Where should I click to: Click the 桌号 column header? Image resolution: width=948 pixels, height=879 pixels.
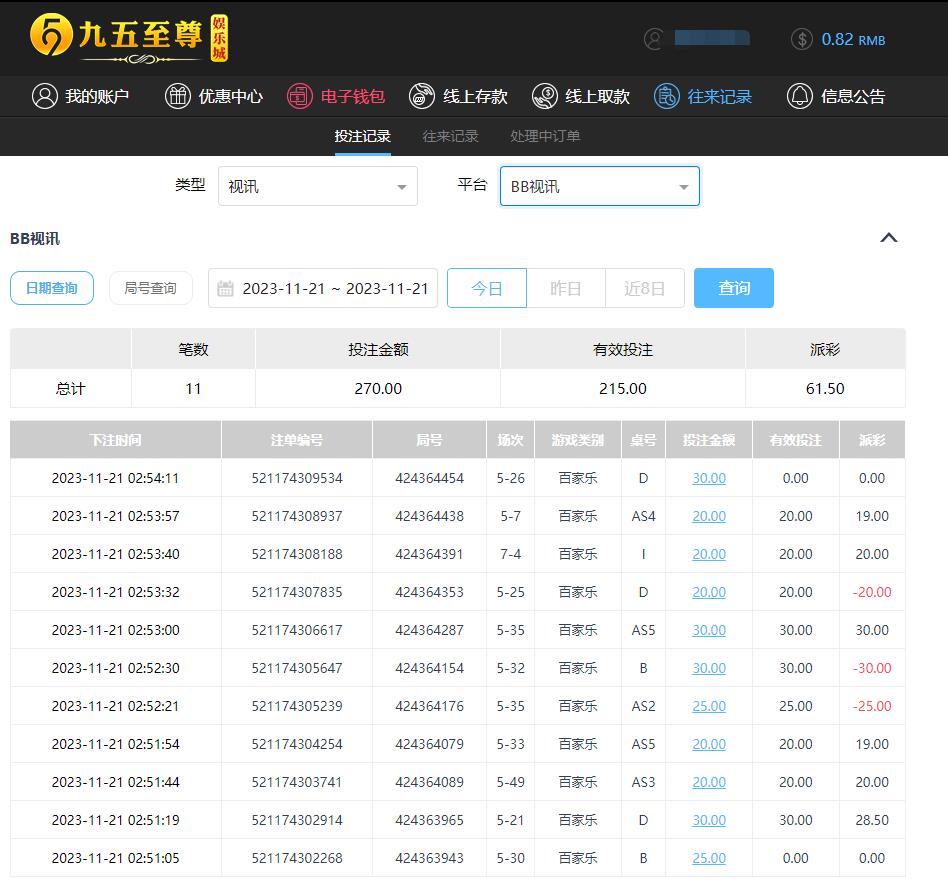click(x=643, y=440)
